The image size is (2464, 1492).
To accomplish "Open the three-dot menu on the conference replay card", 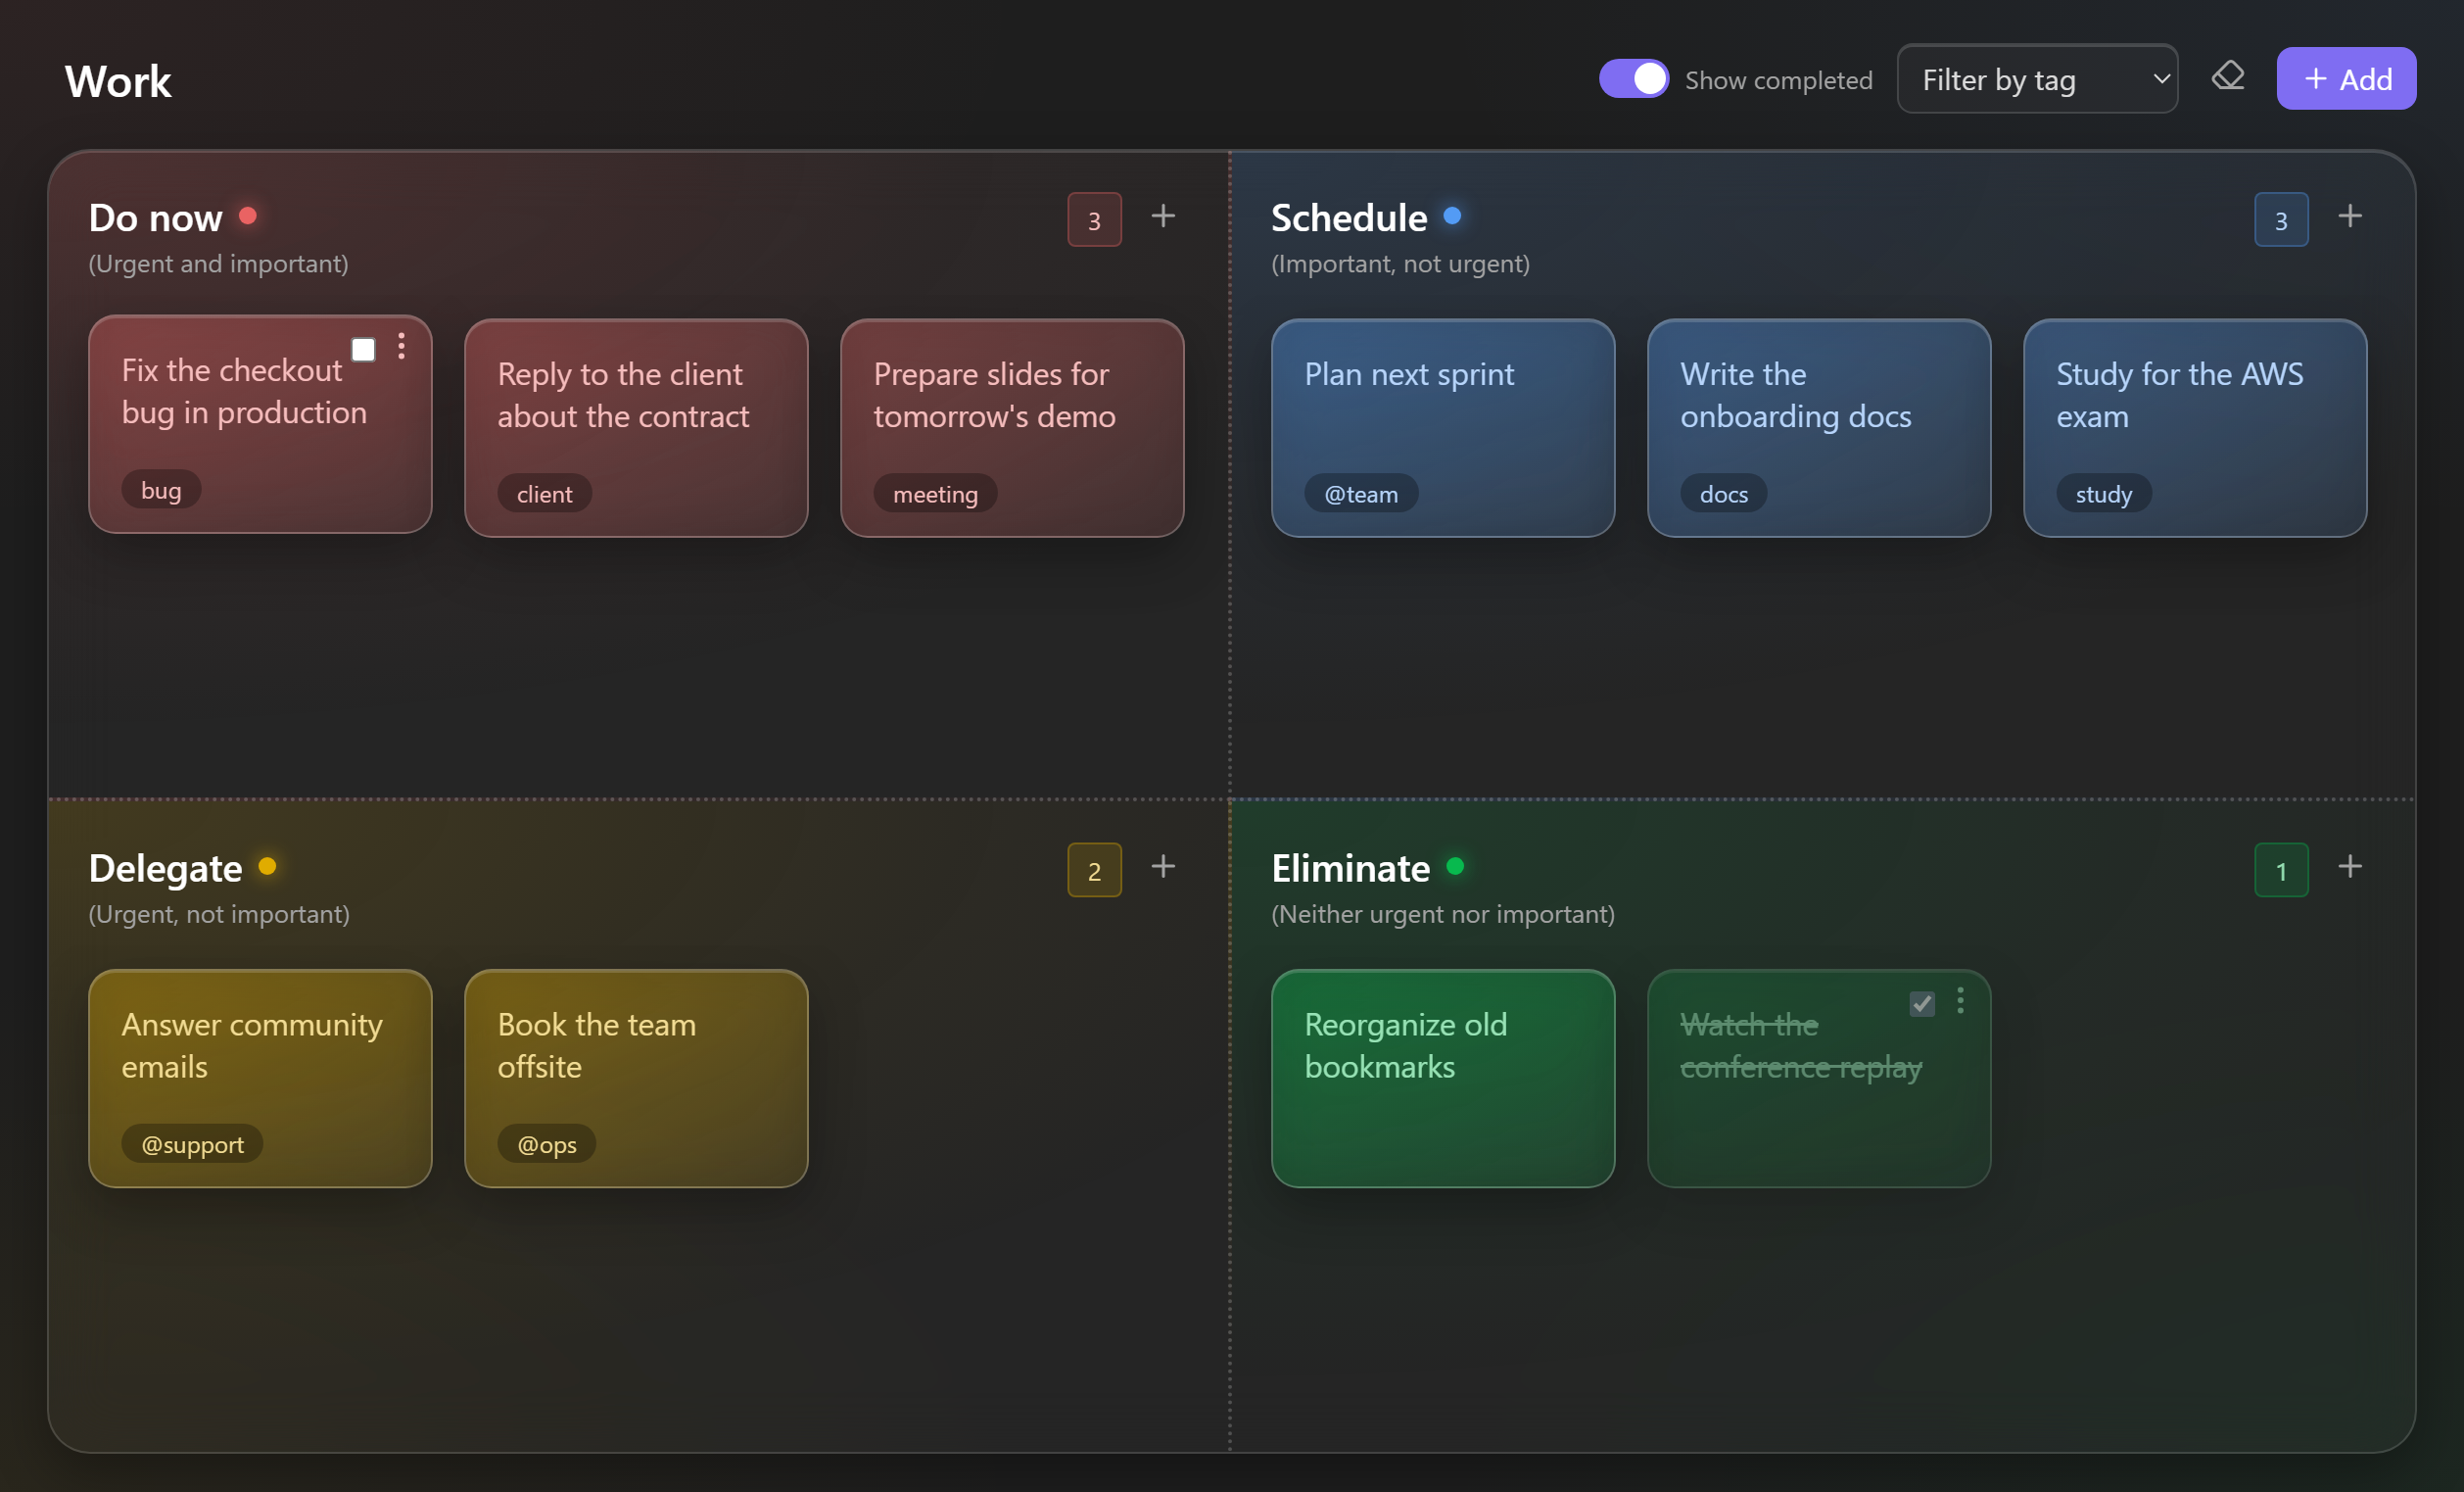I will (1960, 1000).
